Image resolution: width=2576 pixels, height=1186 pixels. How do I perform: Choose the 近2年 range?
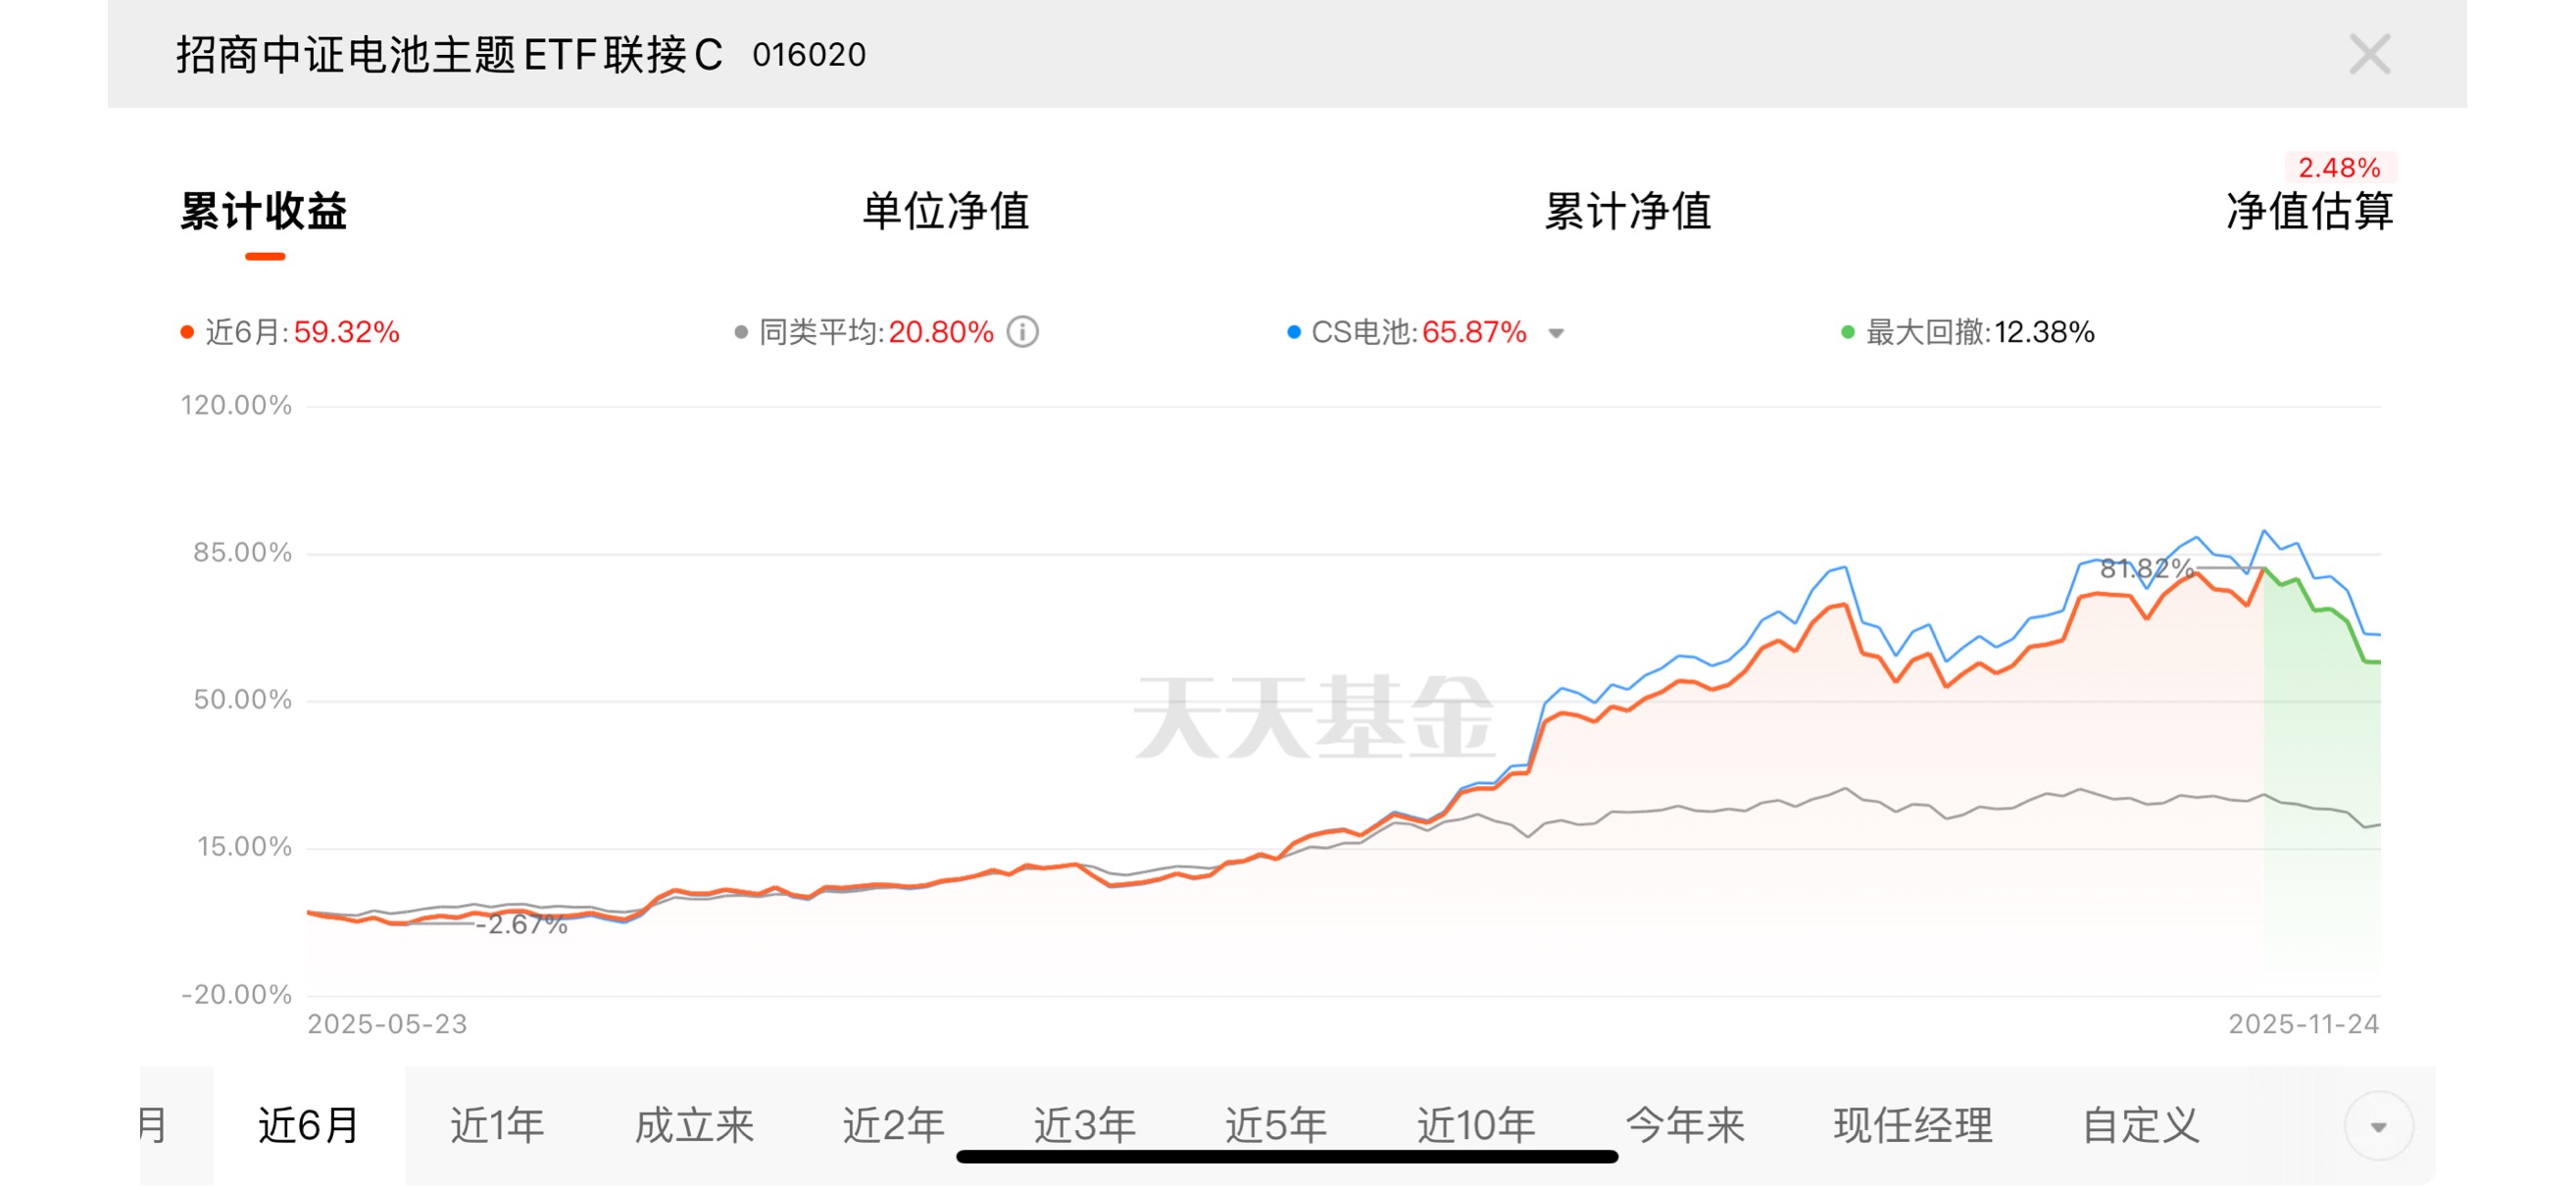(893, 1126)
